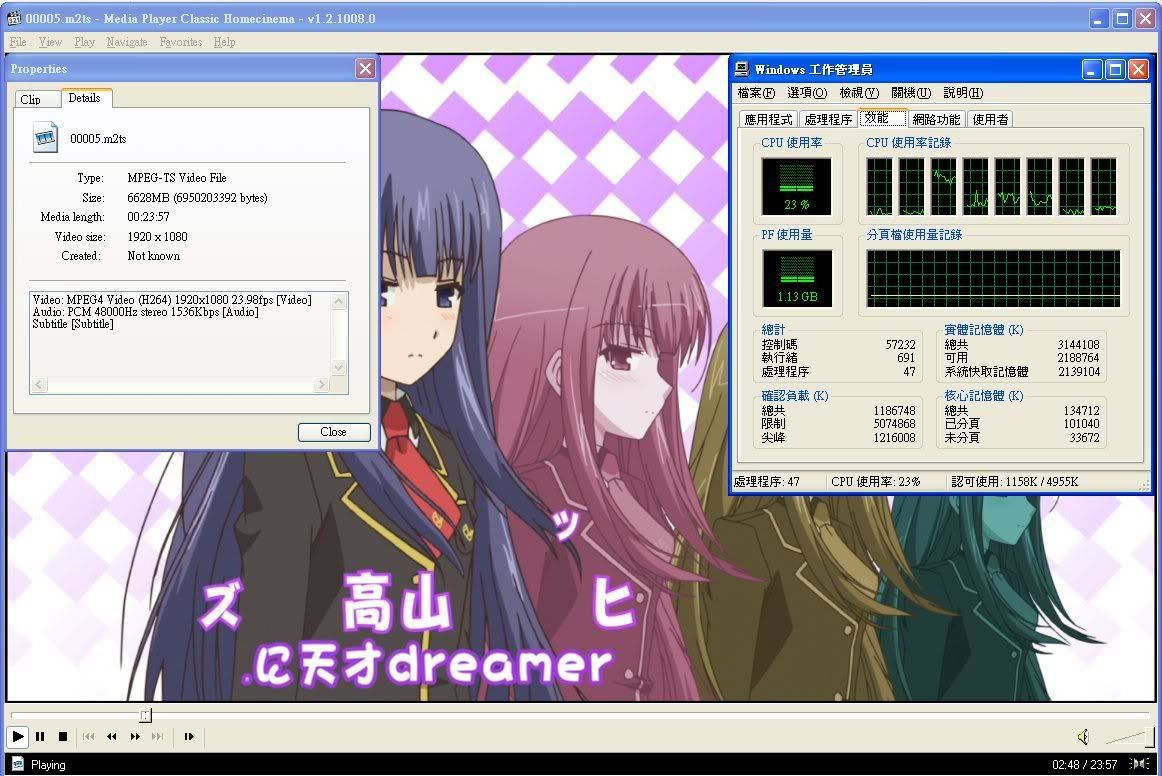This screenshot has height=776, width=1162.
Task: Switch to 處理程序 tab in Task Manager
Action: (x=829, y=119)
